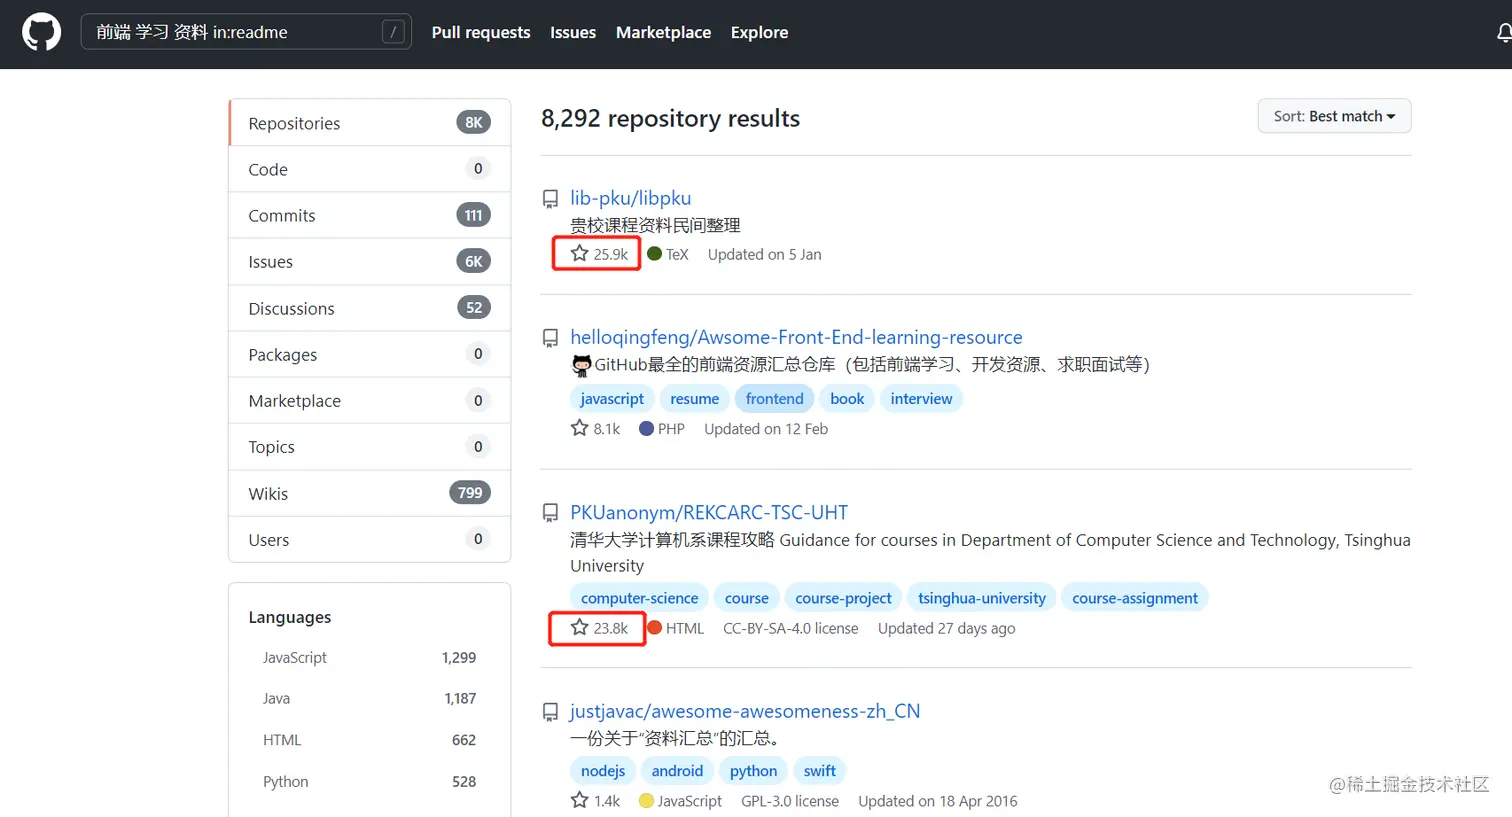Select the Topics filter in sidebar
The image size is (1512, 817).
pos(370,447)
